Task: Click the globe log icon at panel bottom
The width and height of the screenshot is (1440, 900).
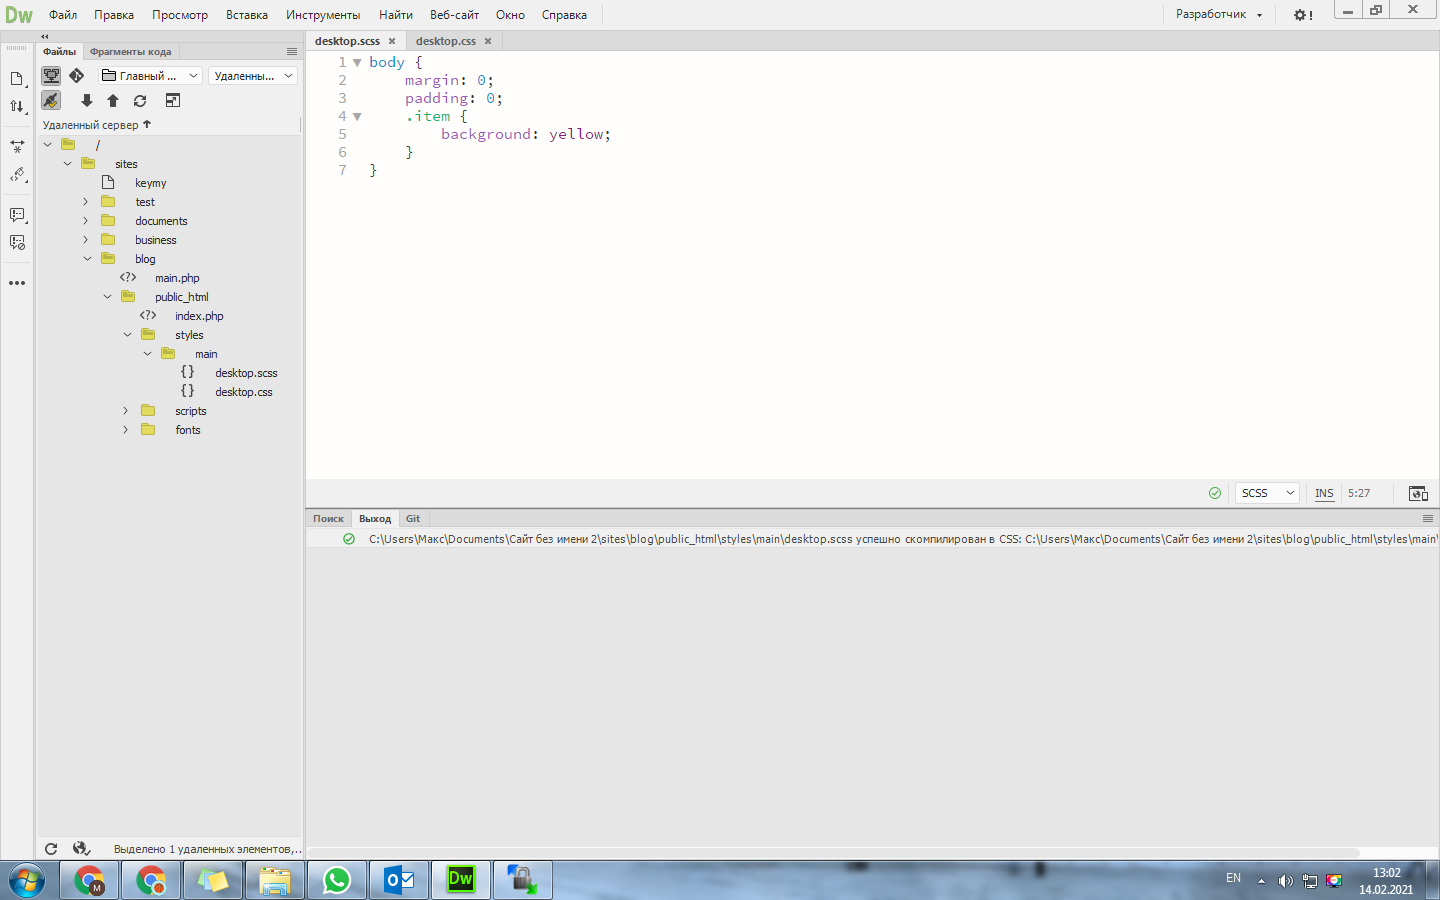Action: [x=81, y=849]
